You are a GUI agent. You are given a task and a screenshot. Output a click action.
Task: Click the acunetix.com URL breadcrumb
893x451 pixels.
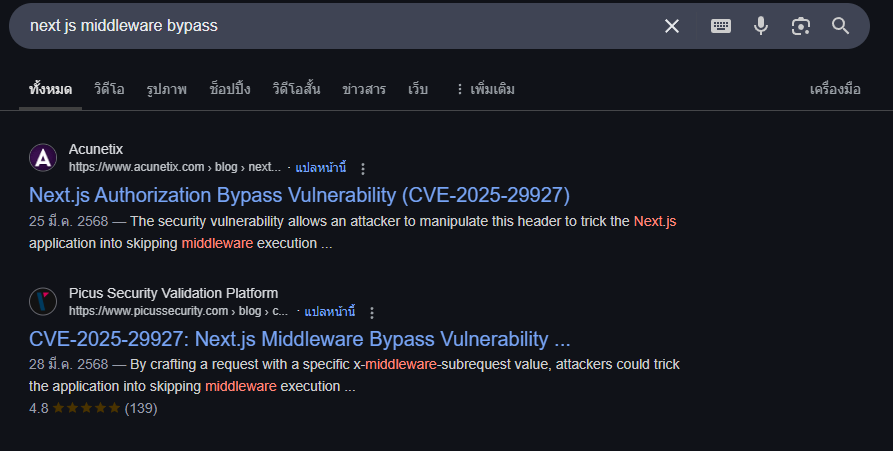tap(175, 167)
